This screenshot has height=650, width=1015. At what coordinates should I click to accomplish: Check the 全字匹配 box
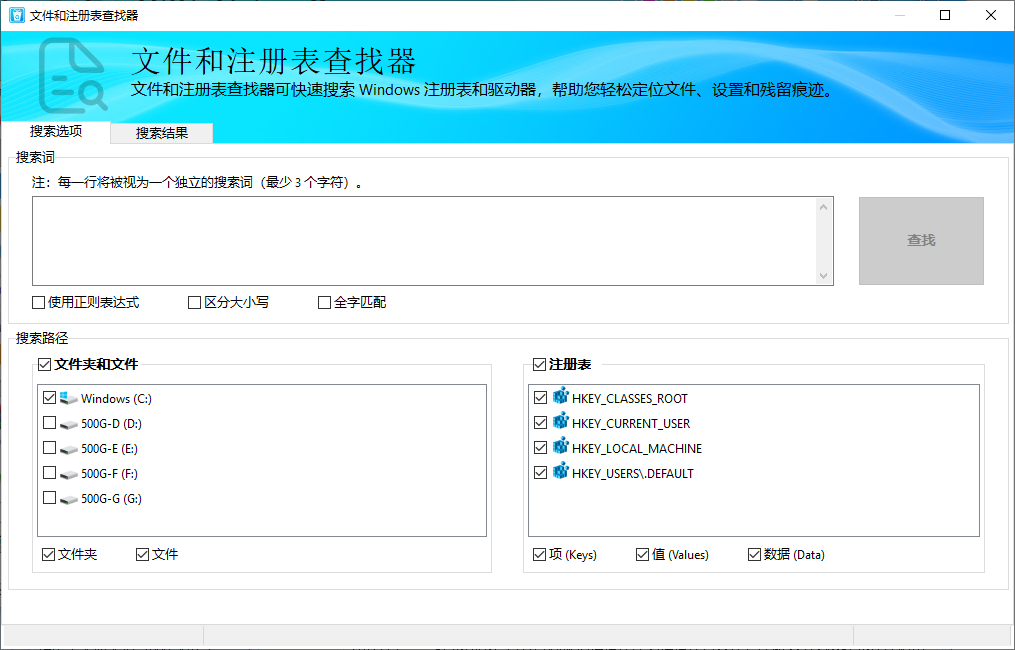[324, 303]
